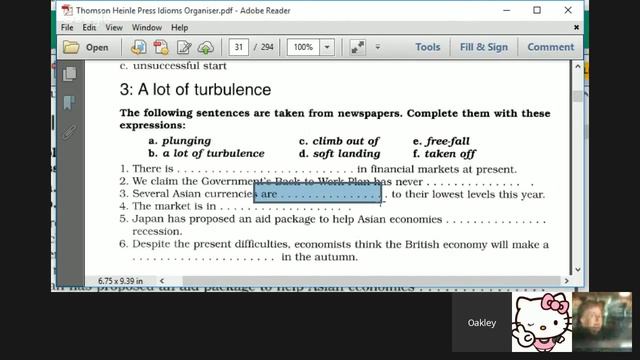Click the expression 'a. plunging'
The width and height of the screenshot is (640, 360).
[x=180, y=141]
